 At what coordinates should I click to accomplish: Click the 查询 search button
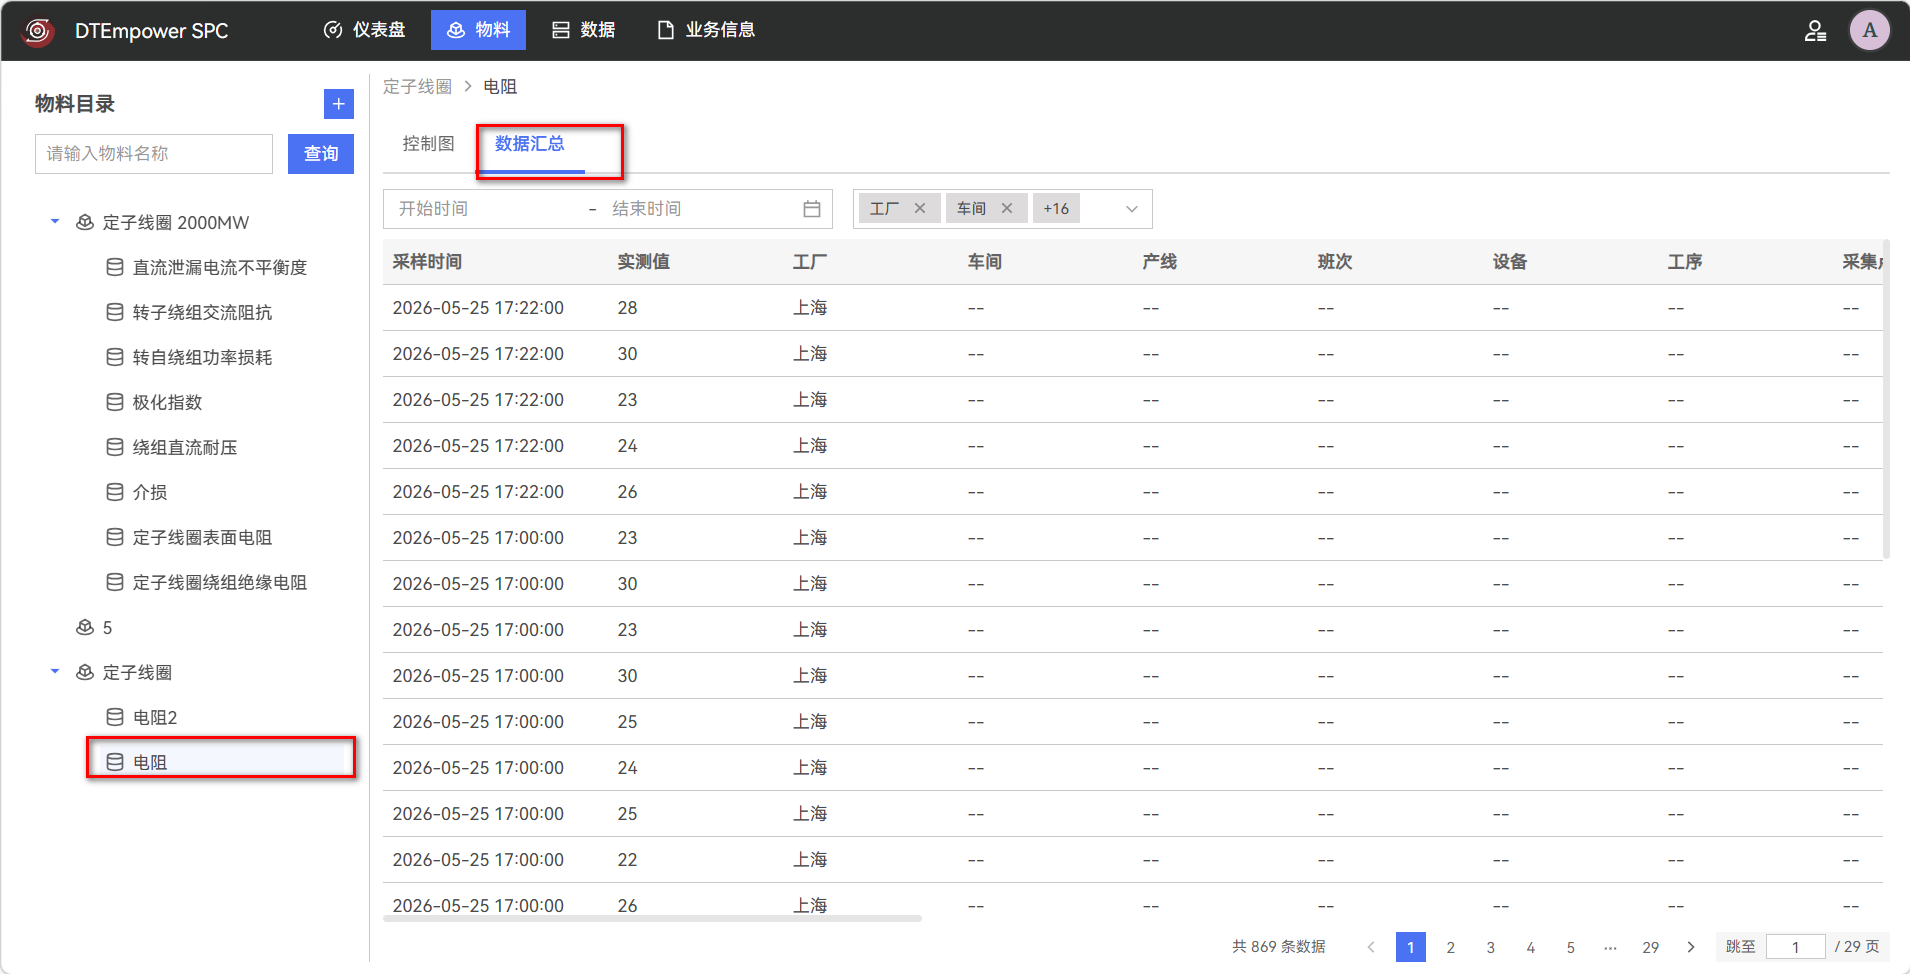point(321,154)
